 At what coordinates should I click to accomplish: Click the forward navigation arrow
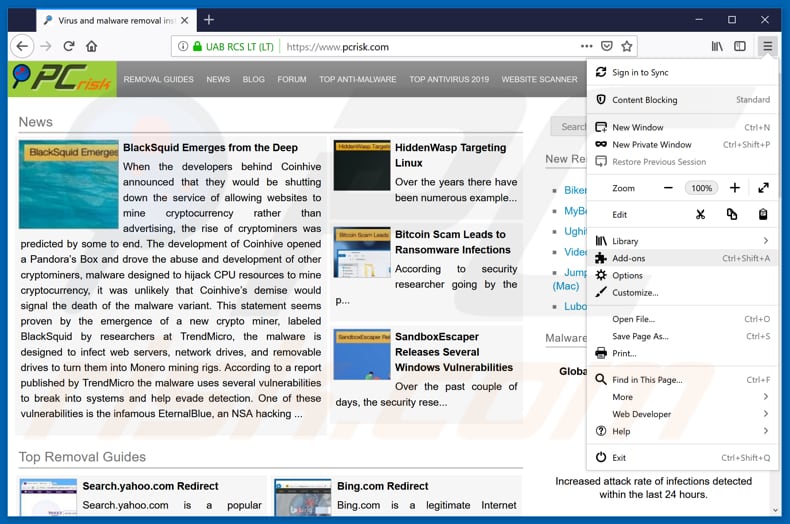[46, 47]
